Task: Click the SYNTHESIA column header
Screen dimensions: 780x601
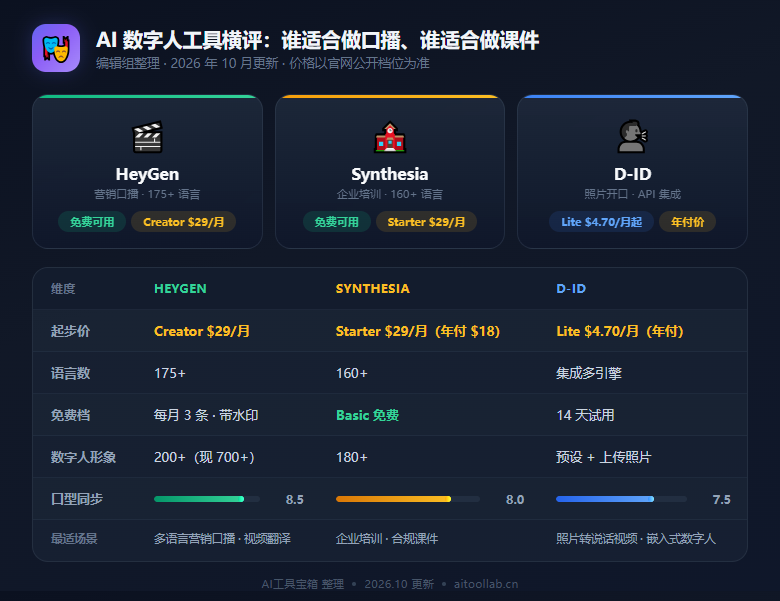Action: click(373, 289)
